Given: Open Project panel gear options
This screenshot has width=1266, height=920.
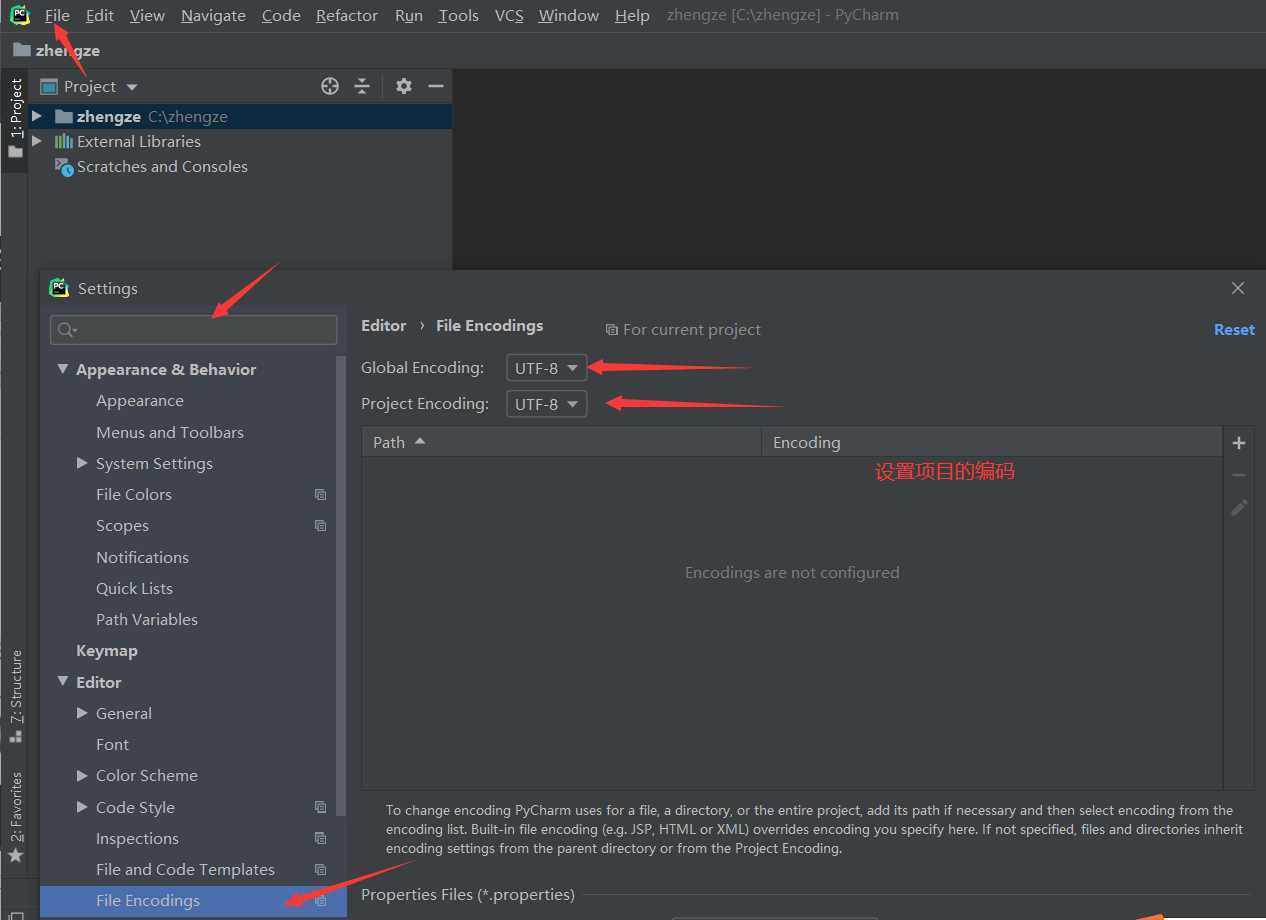Looking at the screenshot, I should tap(403, 86).
